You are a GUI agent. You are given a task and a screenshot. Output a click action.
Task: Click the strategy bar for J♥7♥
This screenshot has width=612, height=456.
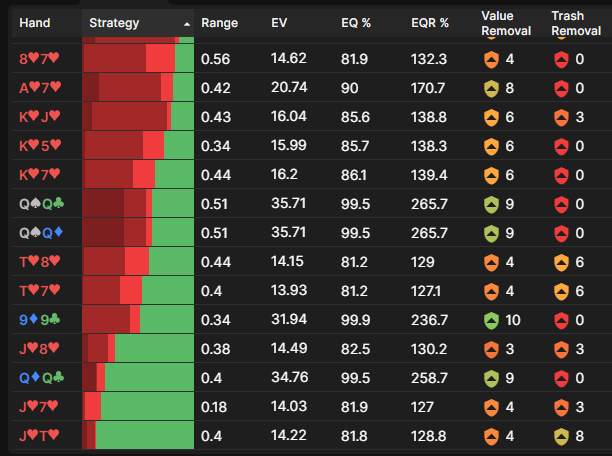(138, 407)
